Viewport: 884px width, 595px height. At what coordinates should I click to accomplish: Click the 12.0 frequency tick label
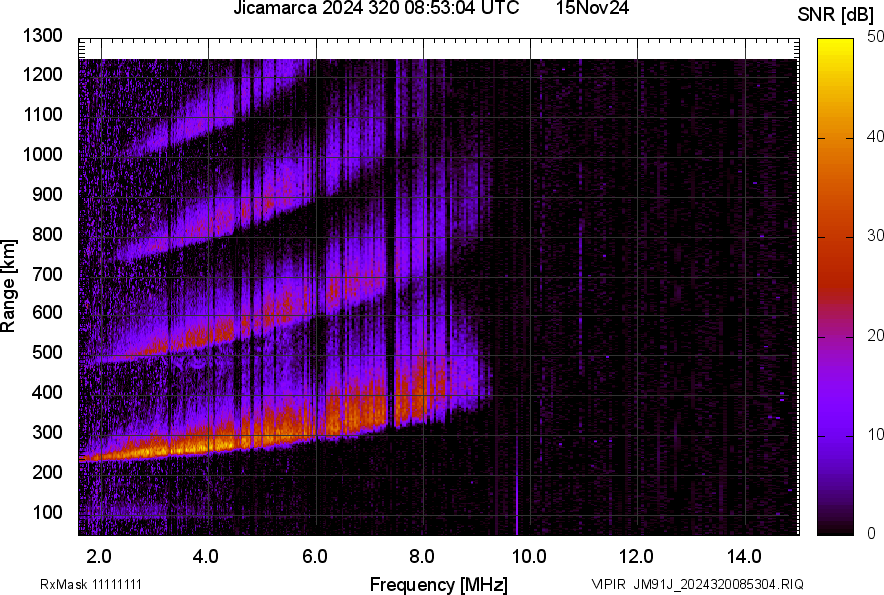tap(637, 555)
